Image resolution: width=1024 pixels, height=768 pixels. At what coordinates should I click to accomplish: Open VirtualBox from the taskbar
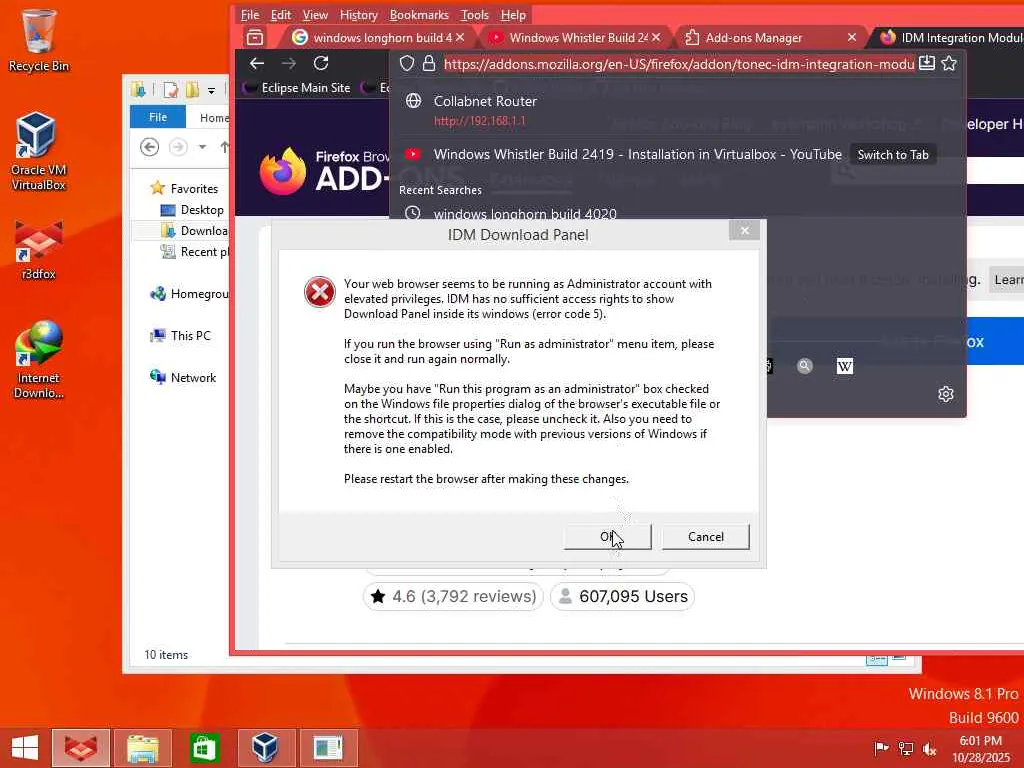tap(265, 748)
